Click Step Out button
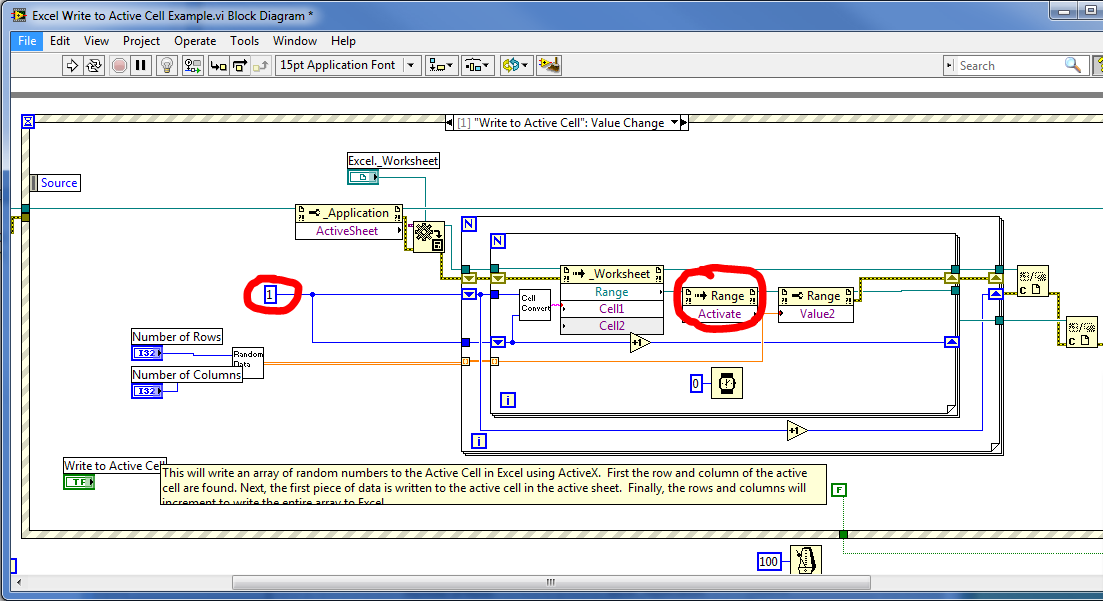Screen dimensions: 1103x601 [261, 65]
